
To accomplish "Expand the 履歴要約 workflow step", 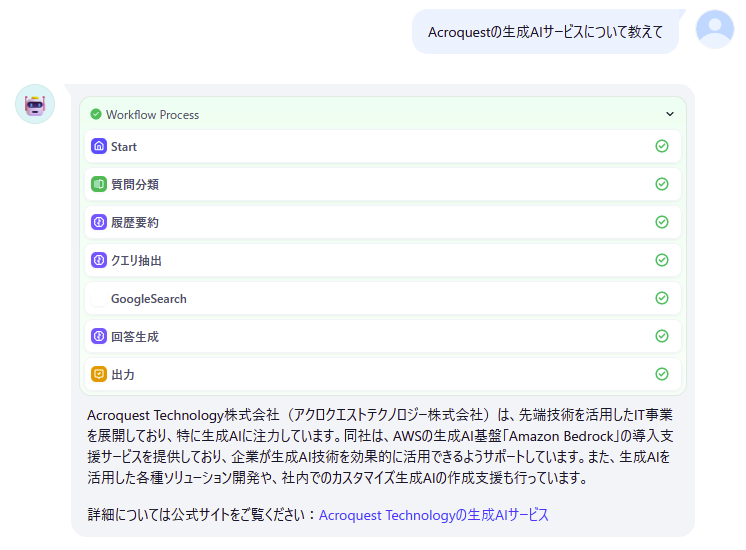I will (383, 222).
